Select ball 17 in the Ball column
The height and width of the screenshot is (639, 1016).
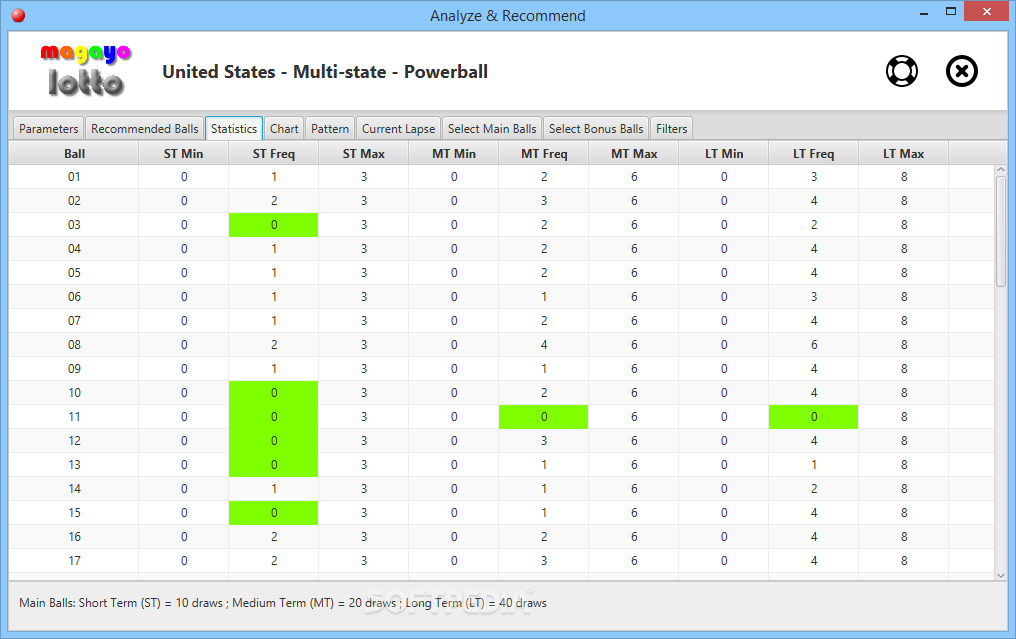(x=74, y=561)
